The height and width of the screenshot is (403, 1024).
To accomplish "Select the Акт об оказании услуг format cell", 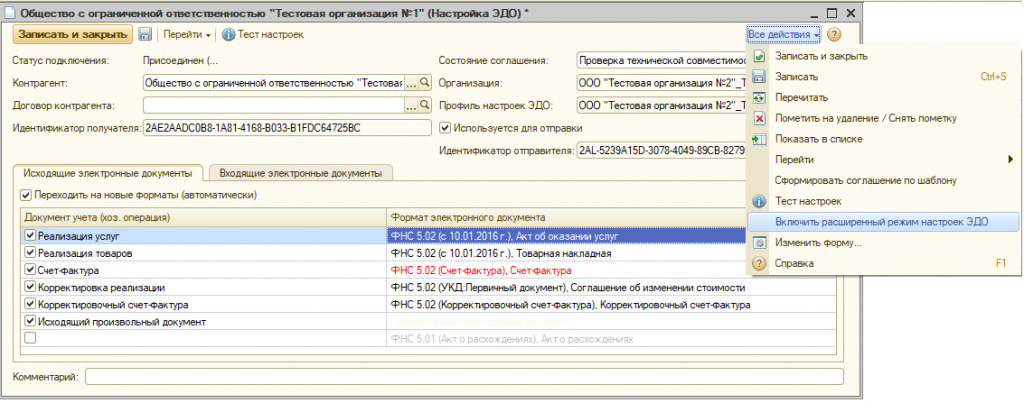I will (566, 235).
